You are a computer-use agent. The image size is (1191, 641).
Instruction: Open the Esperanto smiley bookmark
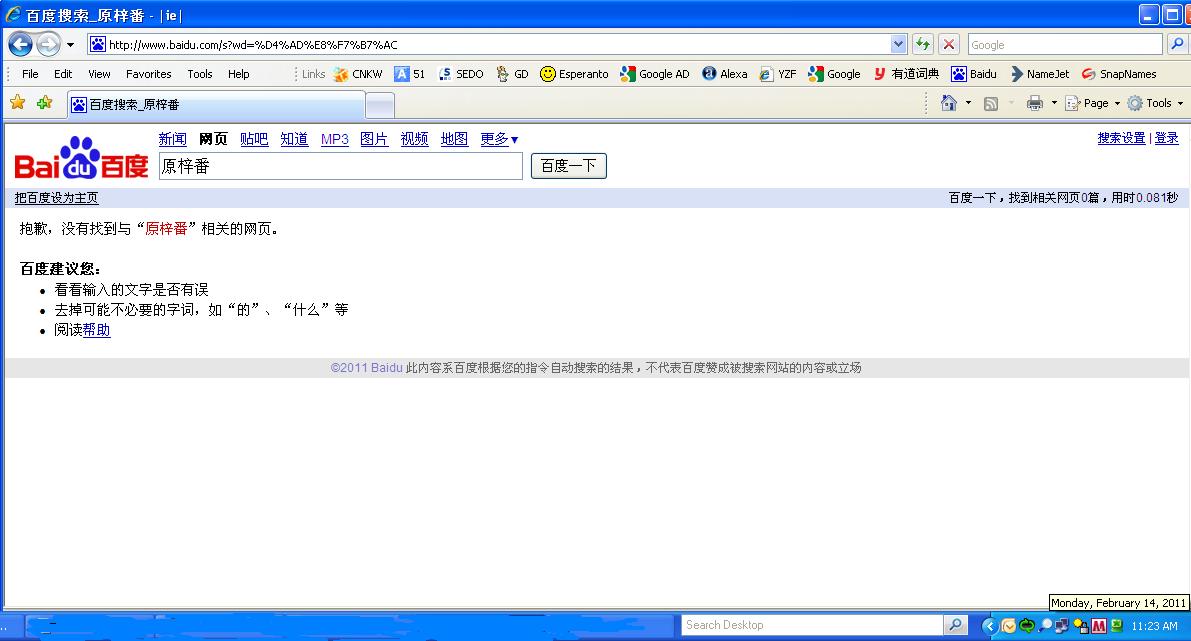pos(574,74)
